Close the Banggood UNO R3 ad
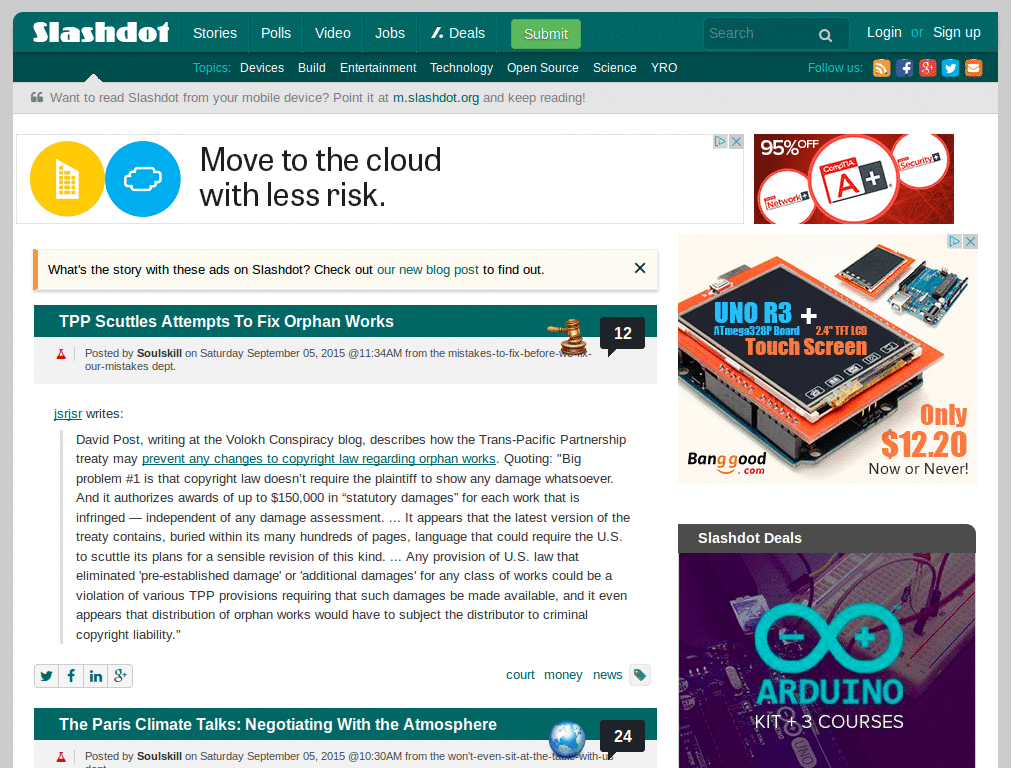Screen dimensions: 1024x768 (970, 241)
